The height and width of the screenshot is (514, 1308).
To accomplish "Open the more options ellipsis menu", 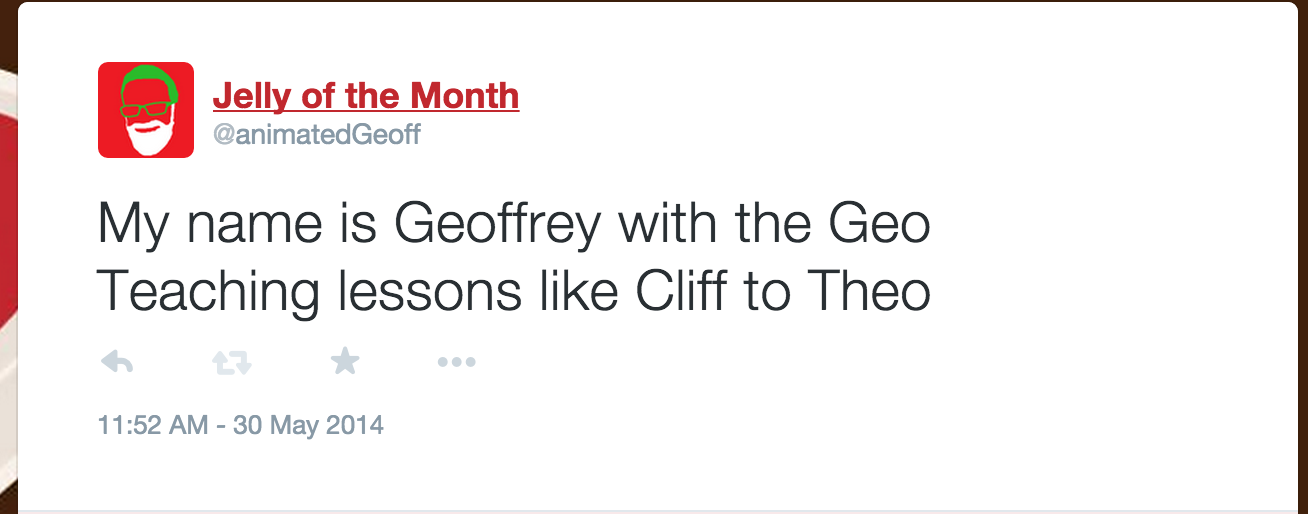I will click(457, 363).
